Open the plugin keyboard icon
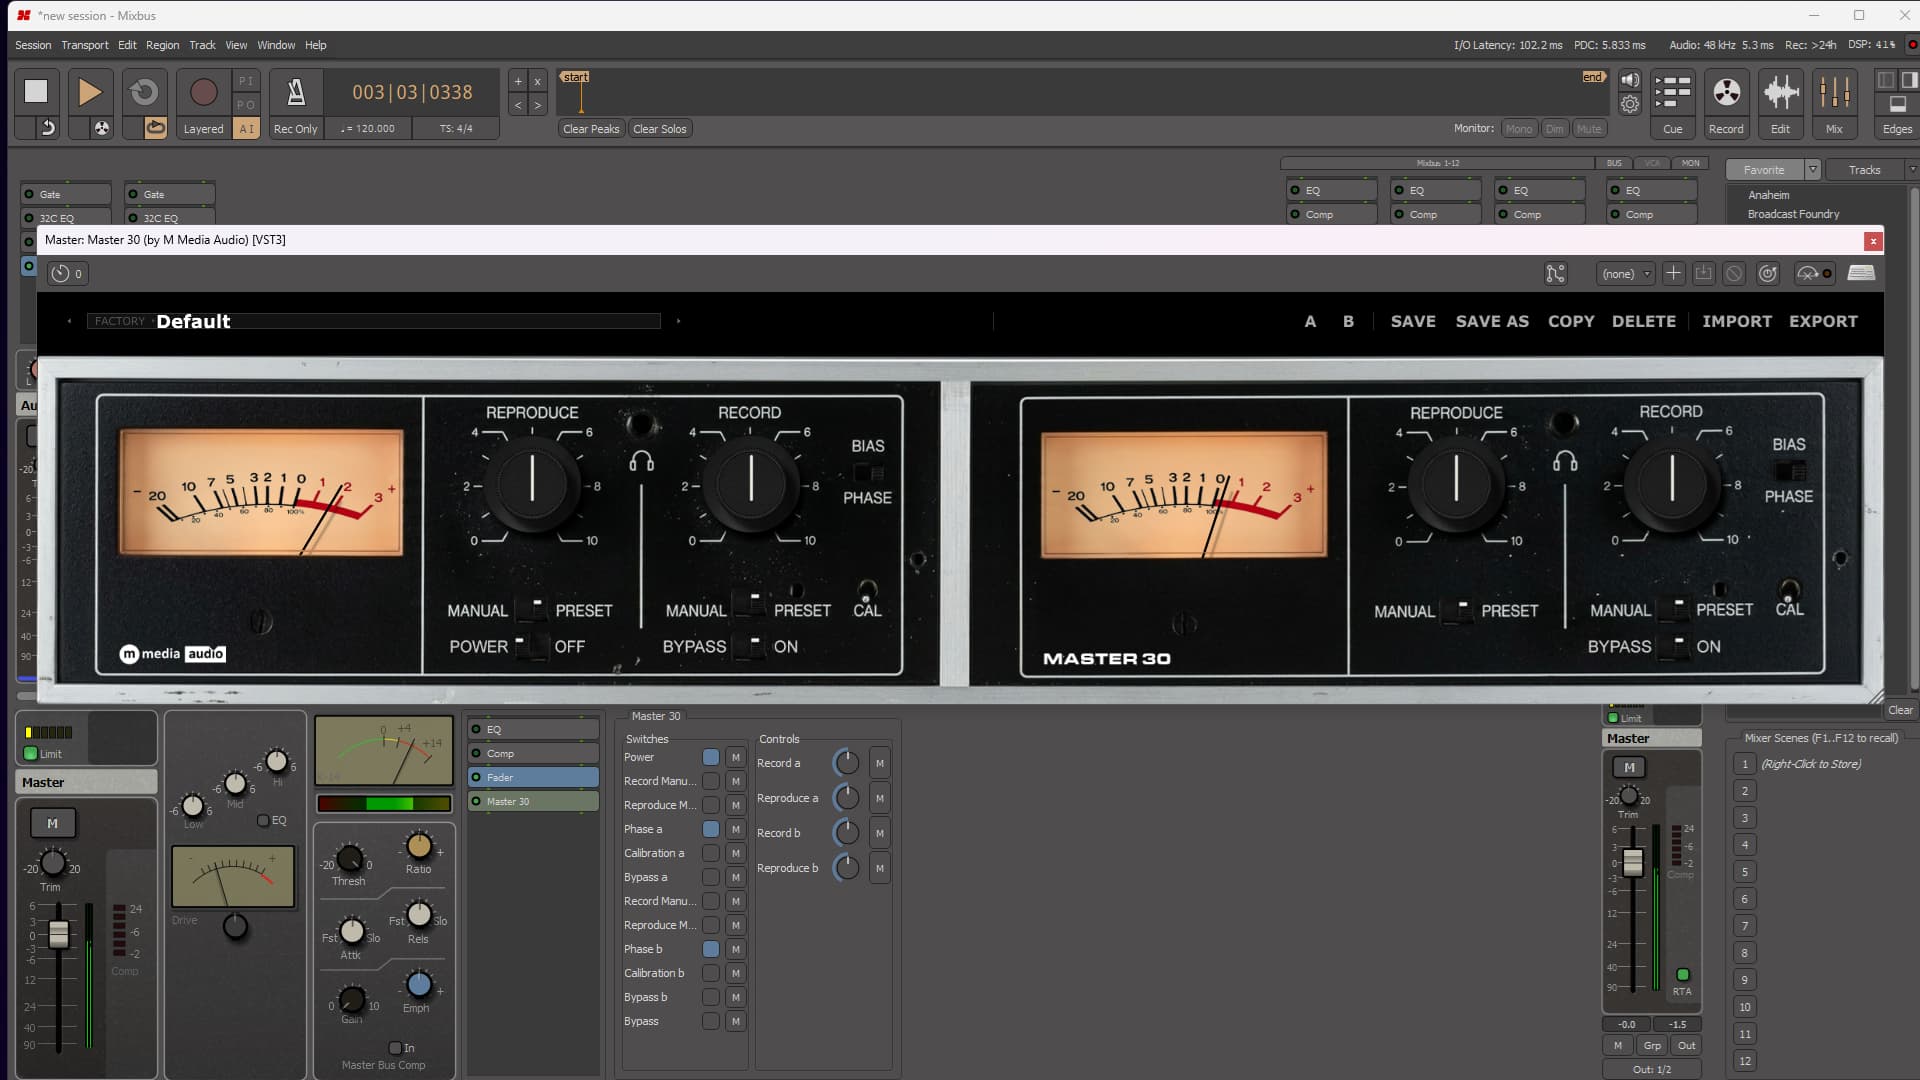1920x1080 pixels. (x=1861, y=273)
